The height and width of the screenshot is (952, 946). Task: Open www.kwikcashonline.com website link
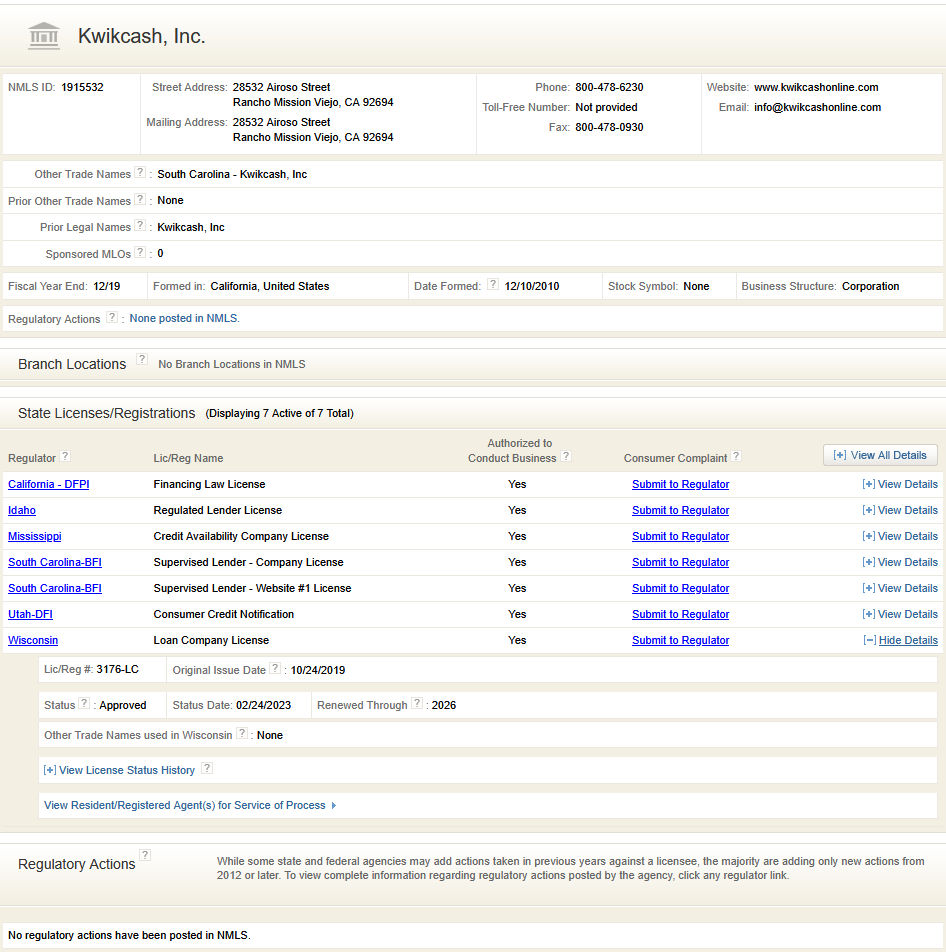pyautogui.click(x=816, y=87)
